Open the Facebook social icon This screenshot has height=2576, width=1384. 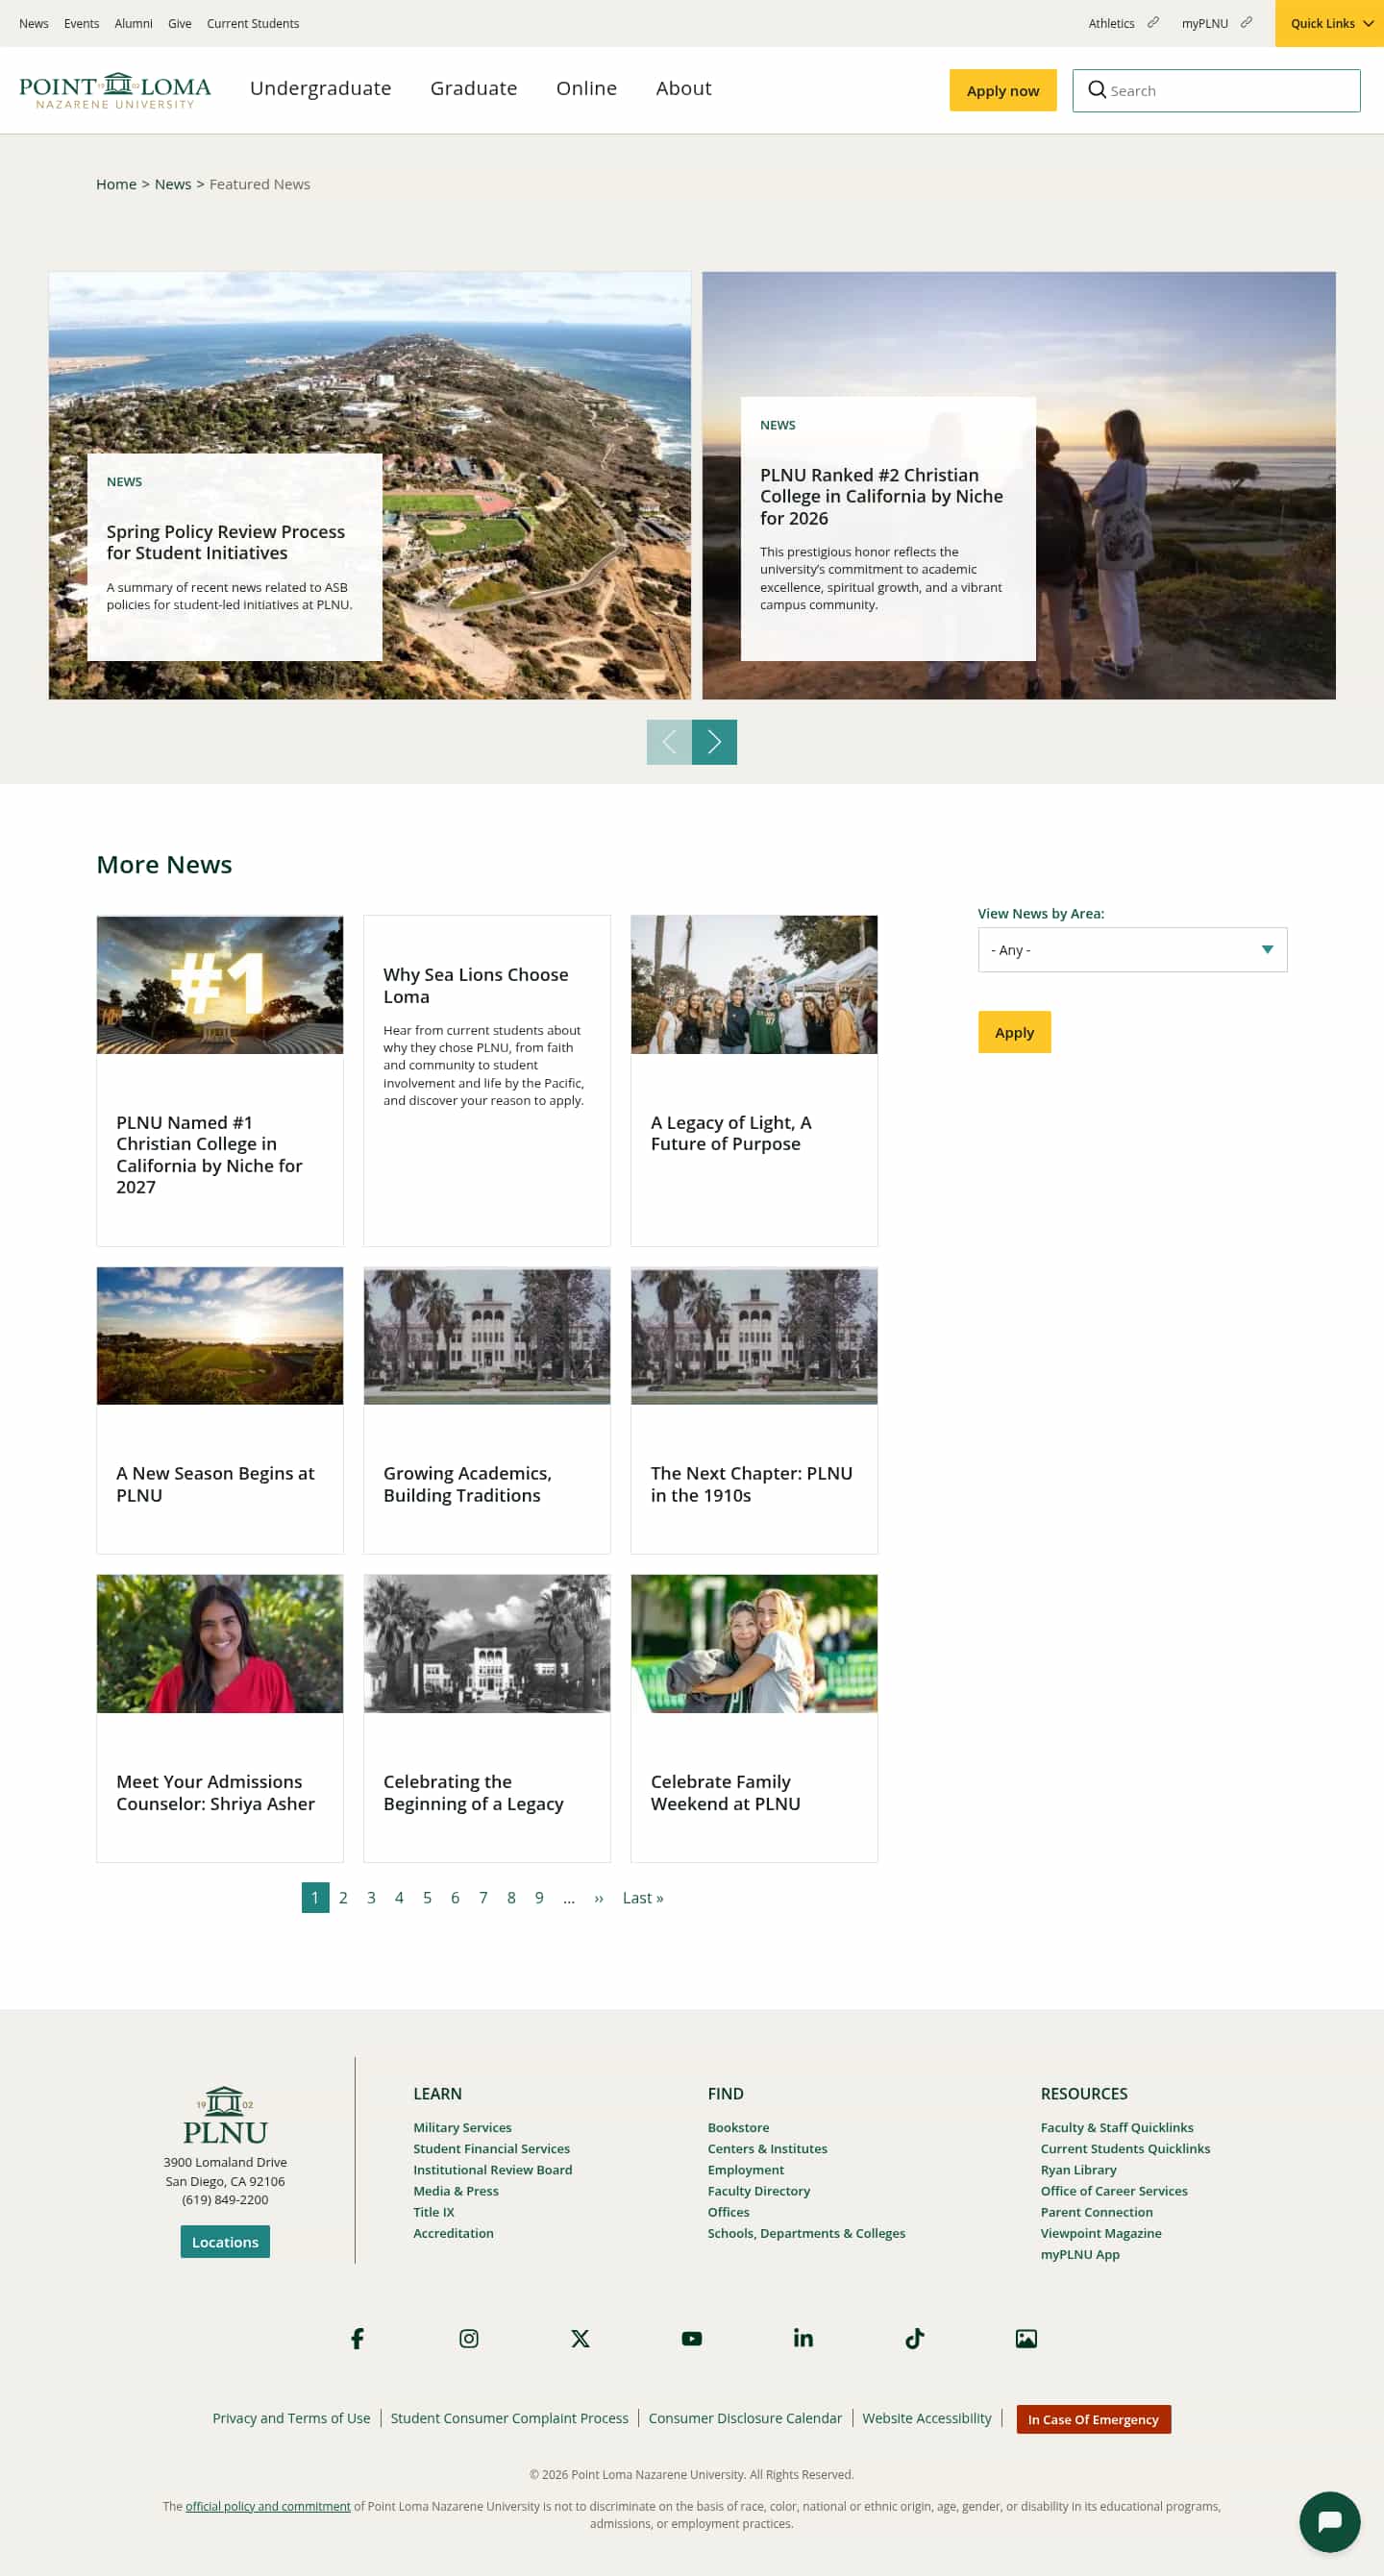(357, 2338)
